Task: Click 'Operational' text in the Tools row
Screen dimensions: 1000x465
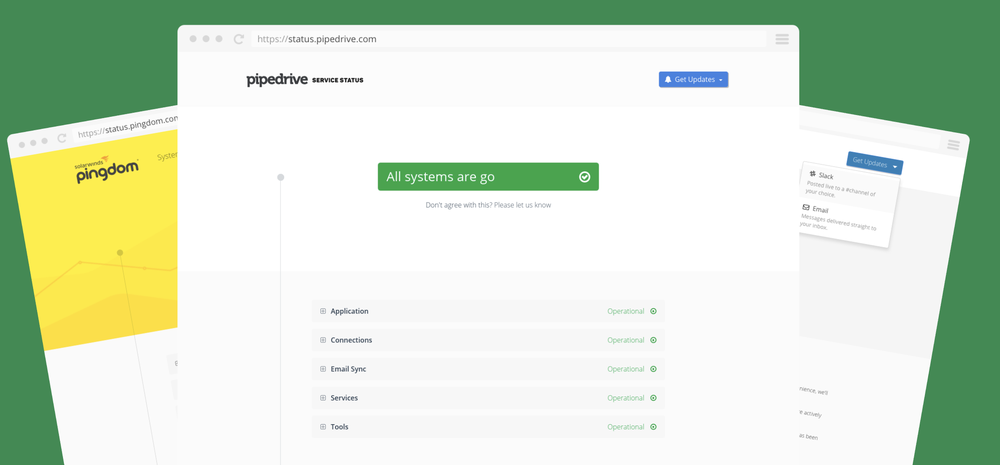Action: [x=626, y=427]
